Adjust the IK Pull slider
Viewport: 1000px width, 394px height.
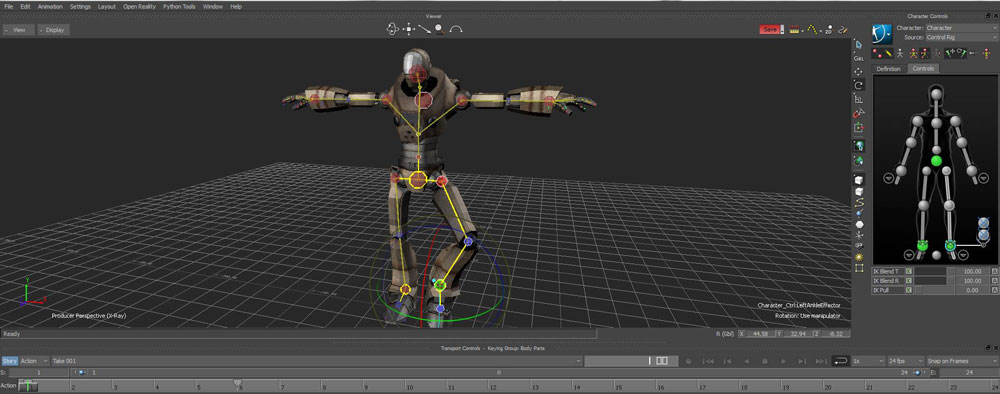[x=935, y=290]
